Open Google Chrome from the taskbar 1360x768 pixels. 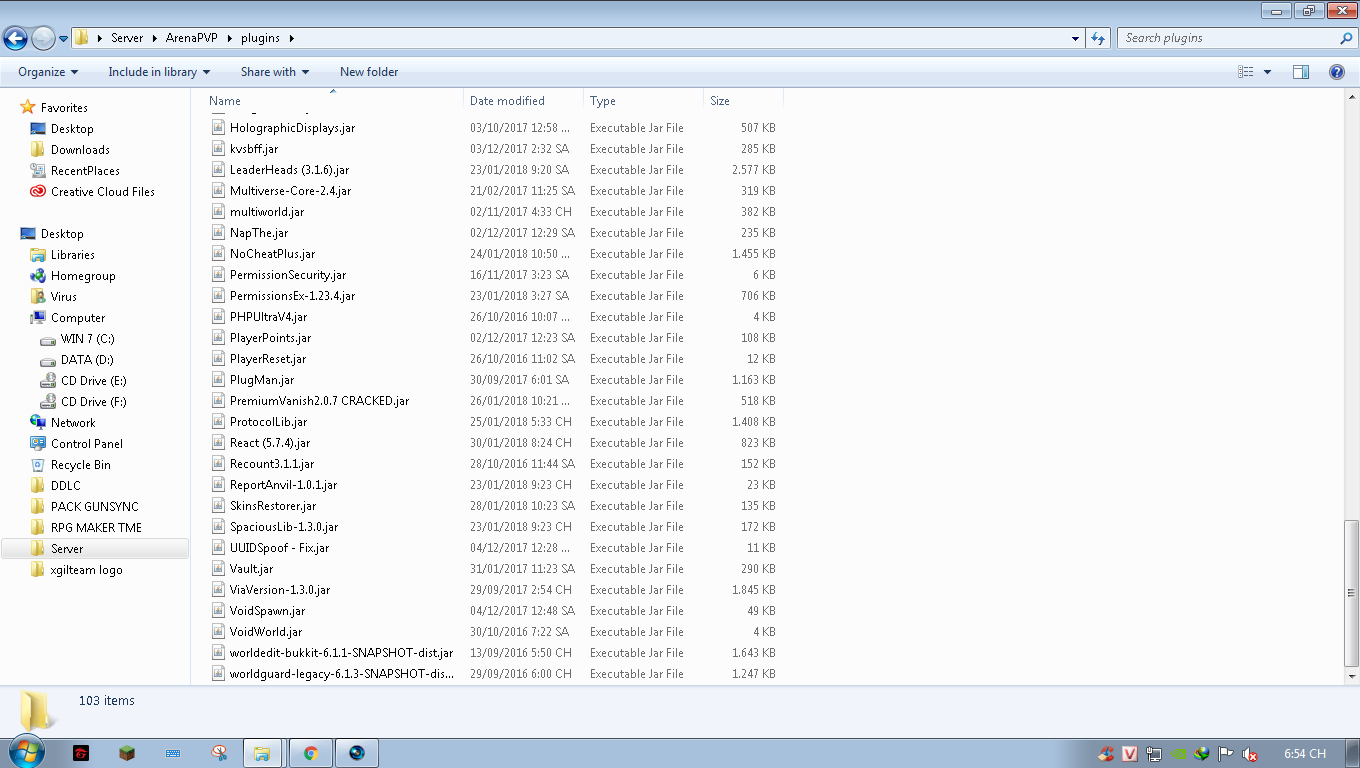pyautogui.click(x=311, y=753)
